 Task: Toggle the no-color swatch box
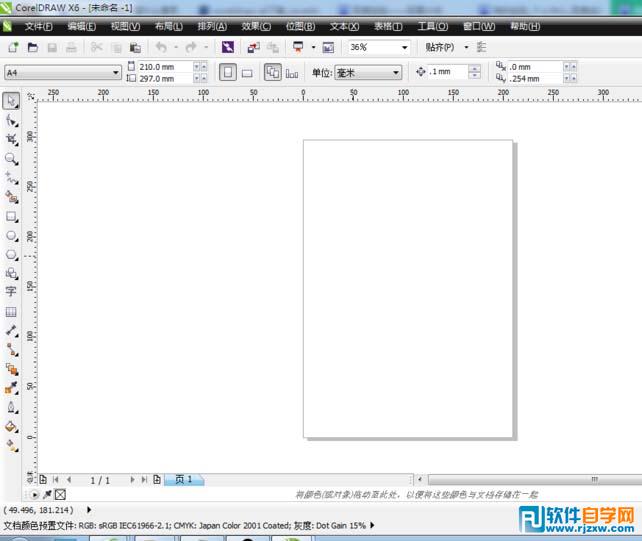point(60,494)
